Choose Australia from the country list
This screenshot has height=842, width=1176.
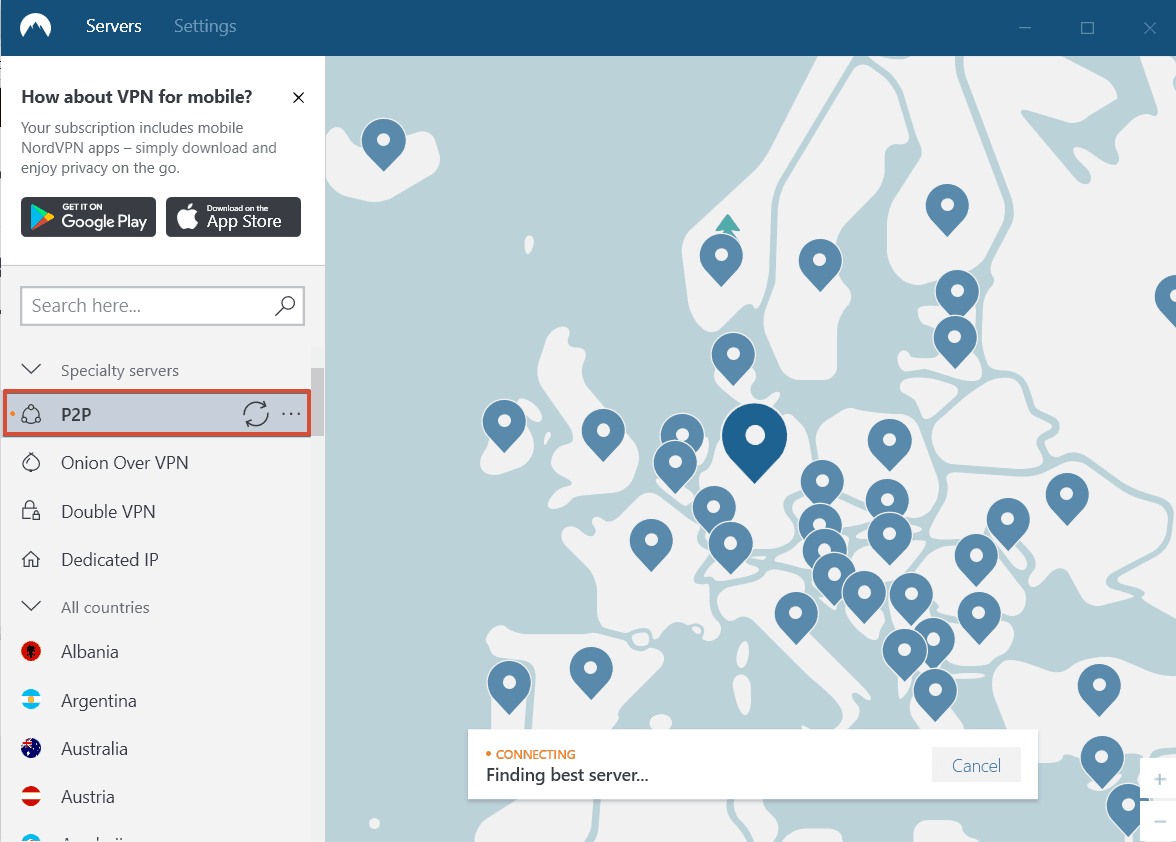click(94, 748)
